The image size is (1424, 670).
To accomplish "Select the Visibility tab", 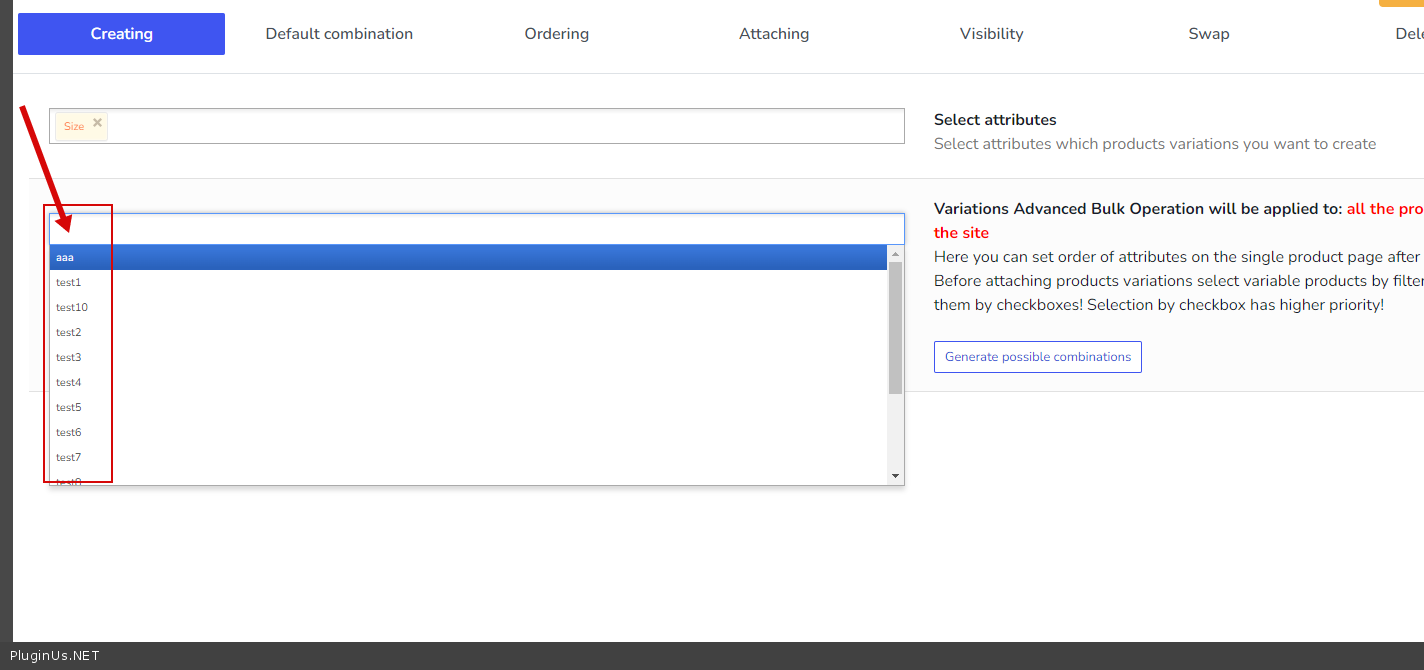I will pyautogui.click(x=991, y=34).
